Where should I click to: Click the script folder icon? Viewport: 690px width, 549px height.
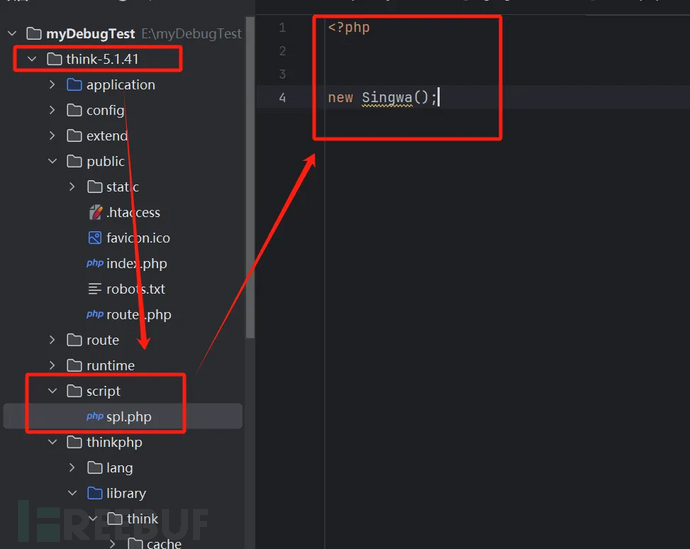pos(74,391)
